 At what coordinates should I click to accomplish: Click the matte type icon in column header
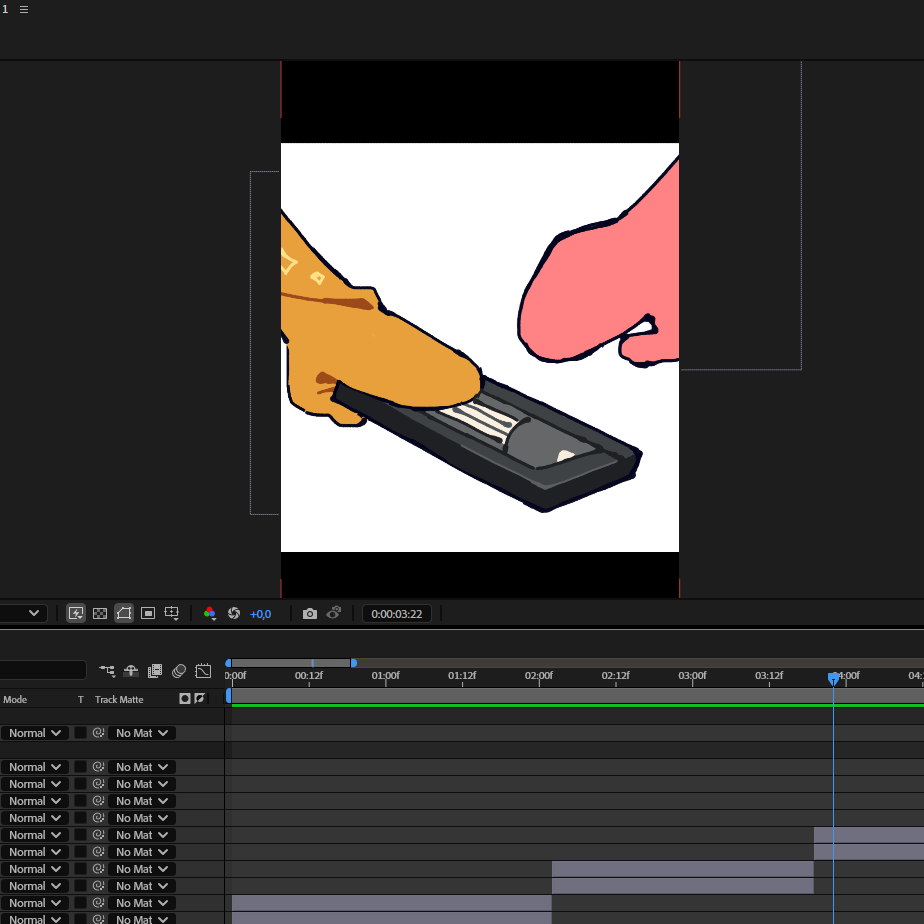pyautogui.click(x=185, y=699)
